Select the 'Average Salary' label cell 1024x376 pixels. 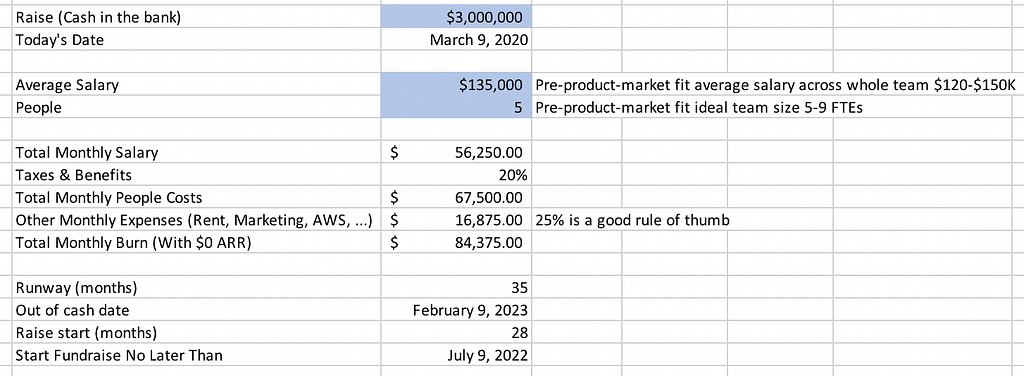[197, 85]
